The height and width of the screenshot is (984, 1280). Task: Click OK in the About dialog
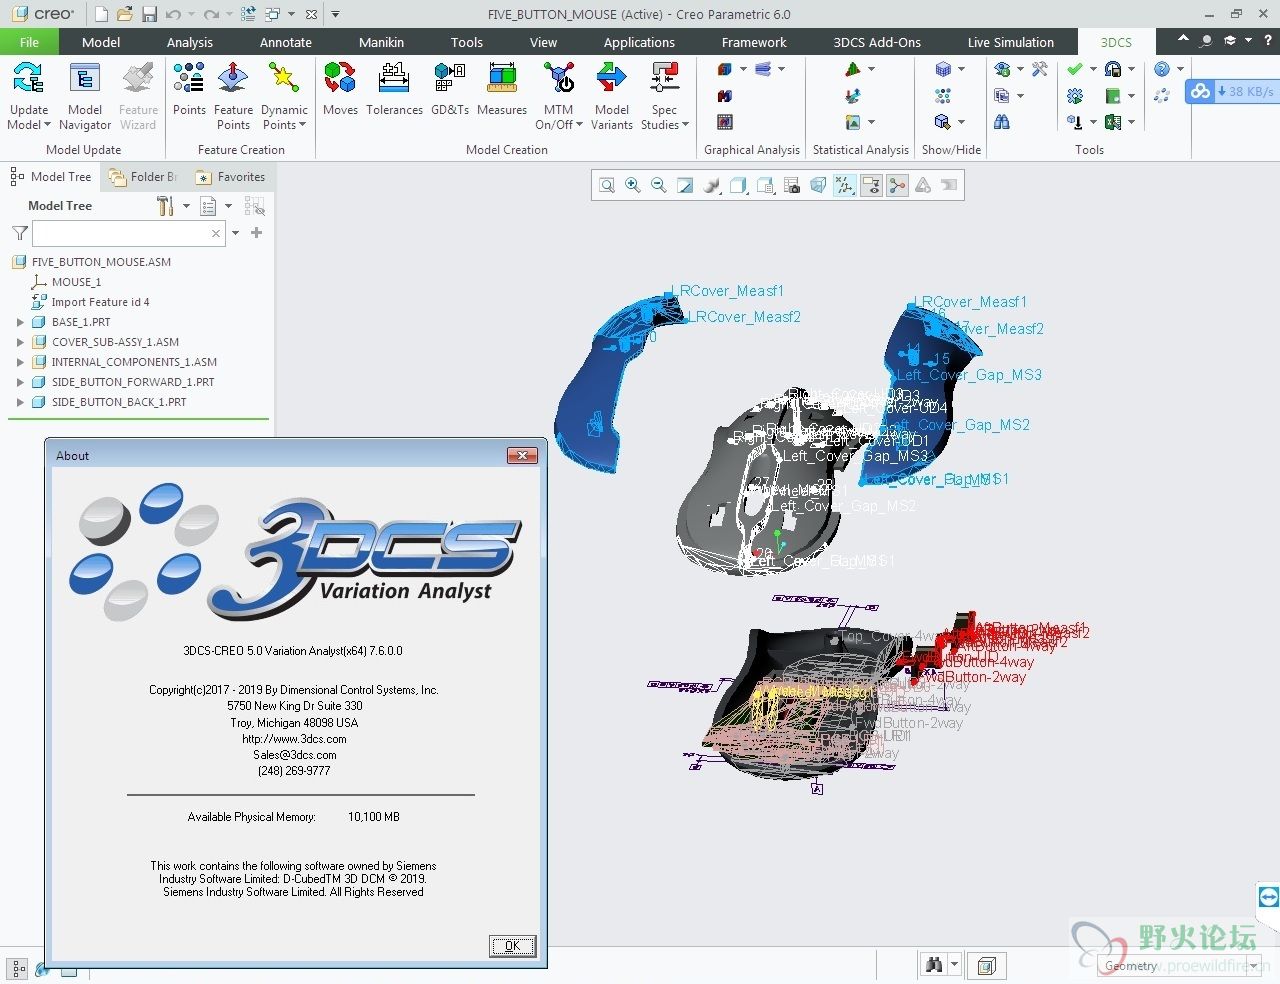click(512, 946)
